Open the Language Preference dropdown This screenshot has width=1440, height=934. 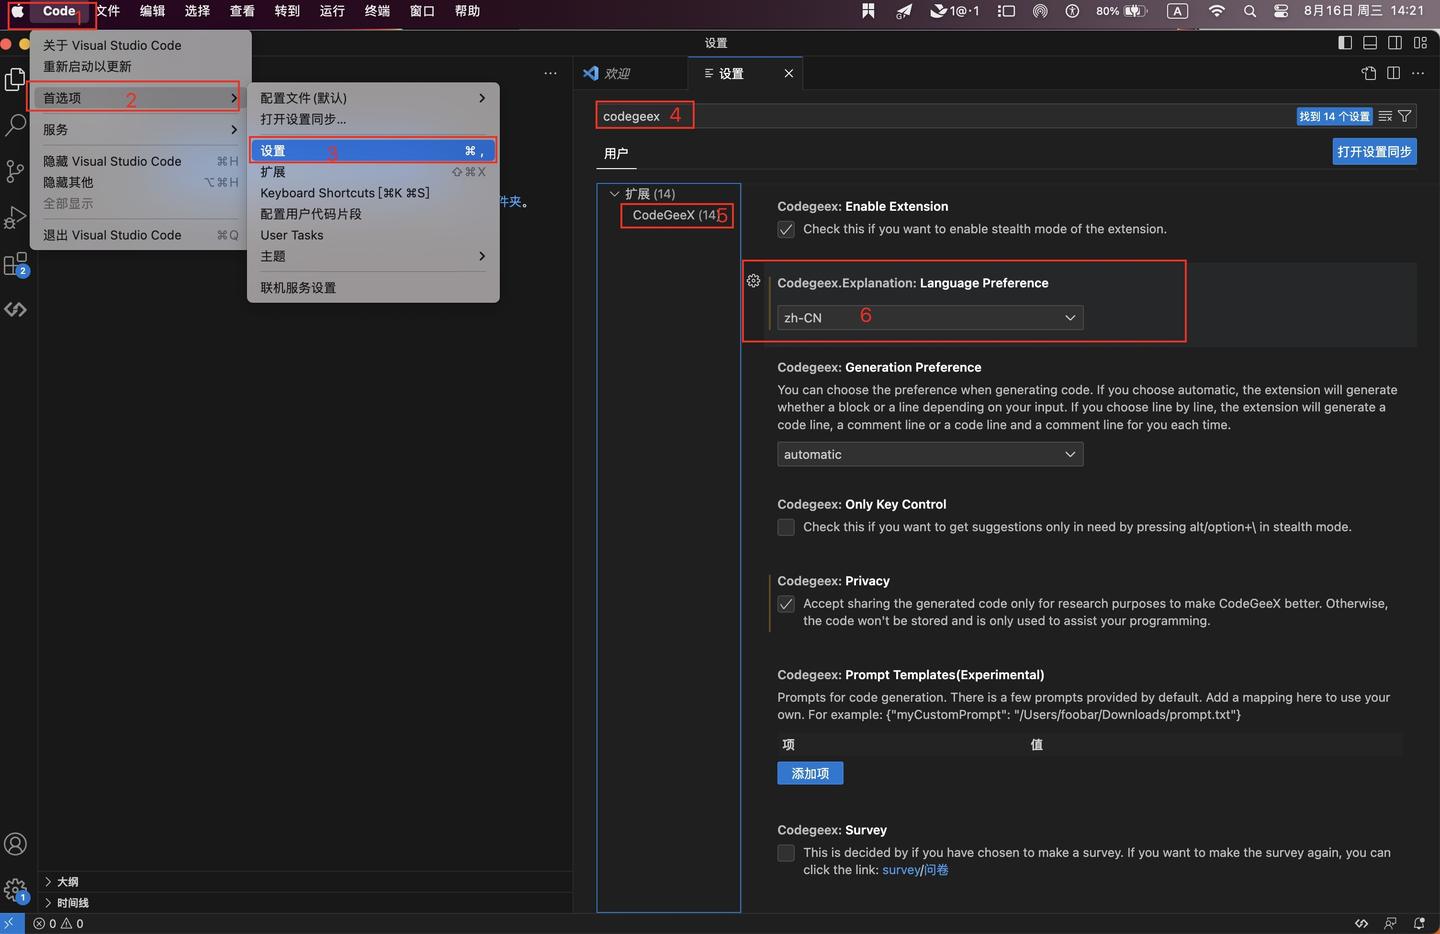(928, 317)
